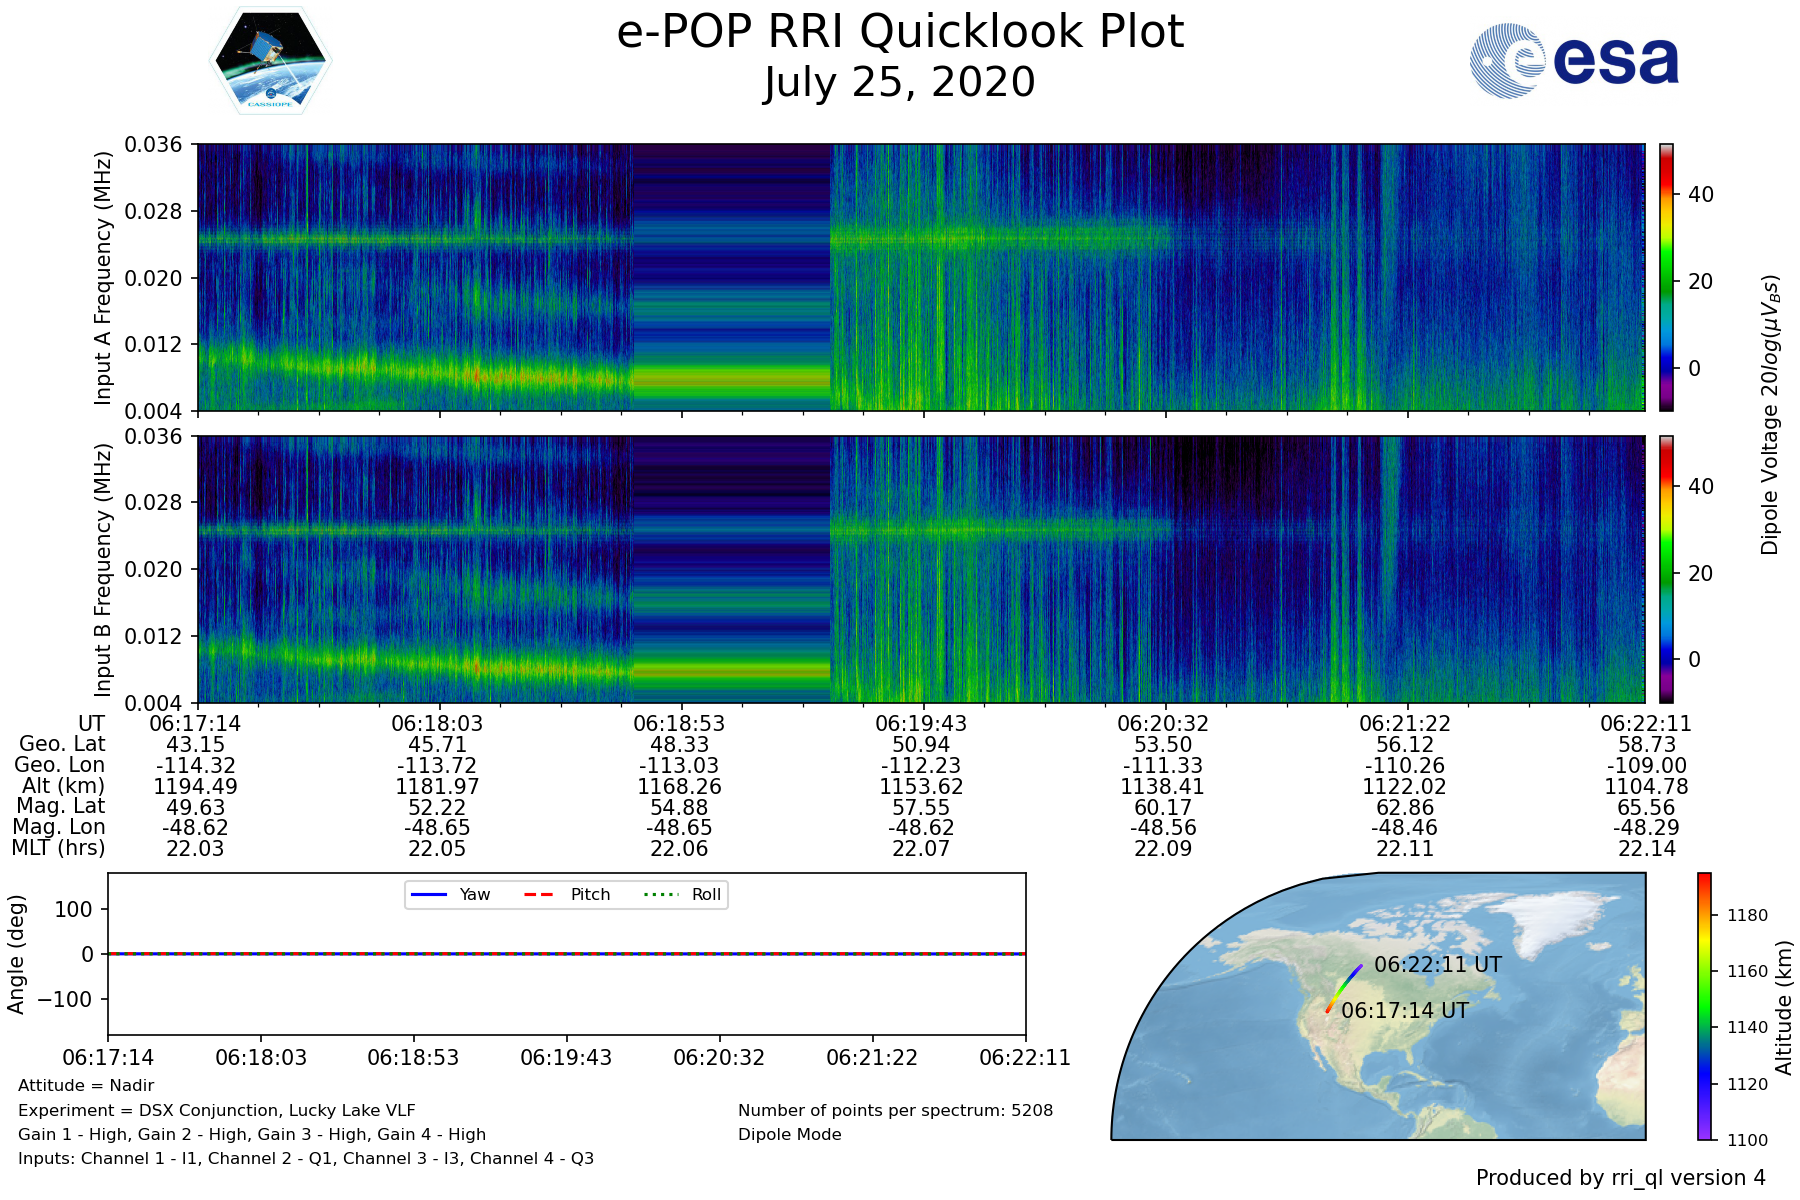Click the ESA logo
This screenshot has height=1200, width=1800.
(x=1575, y=61)
